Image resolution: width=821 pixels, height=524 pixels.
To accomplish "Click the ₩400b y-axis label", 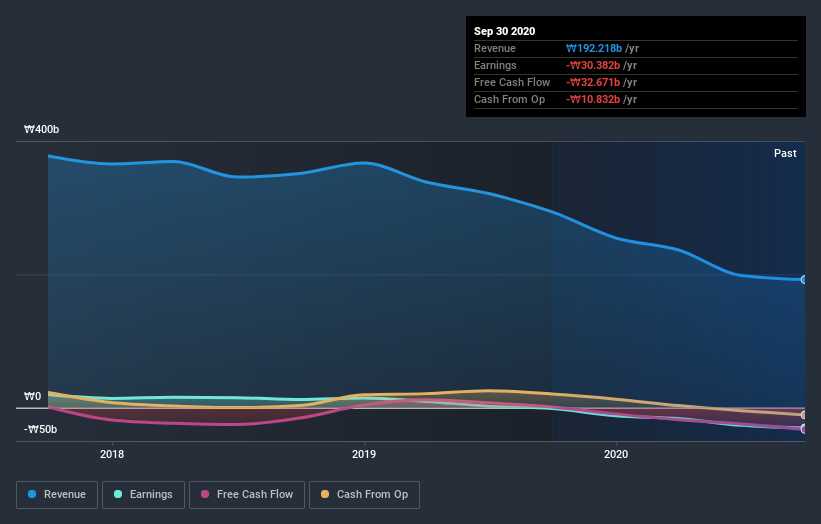I will (41, 129).
